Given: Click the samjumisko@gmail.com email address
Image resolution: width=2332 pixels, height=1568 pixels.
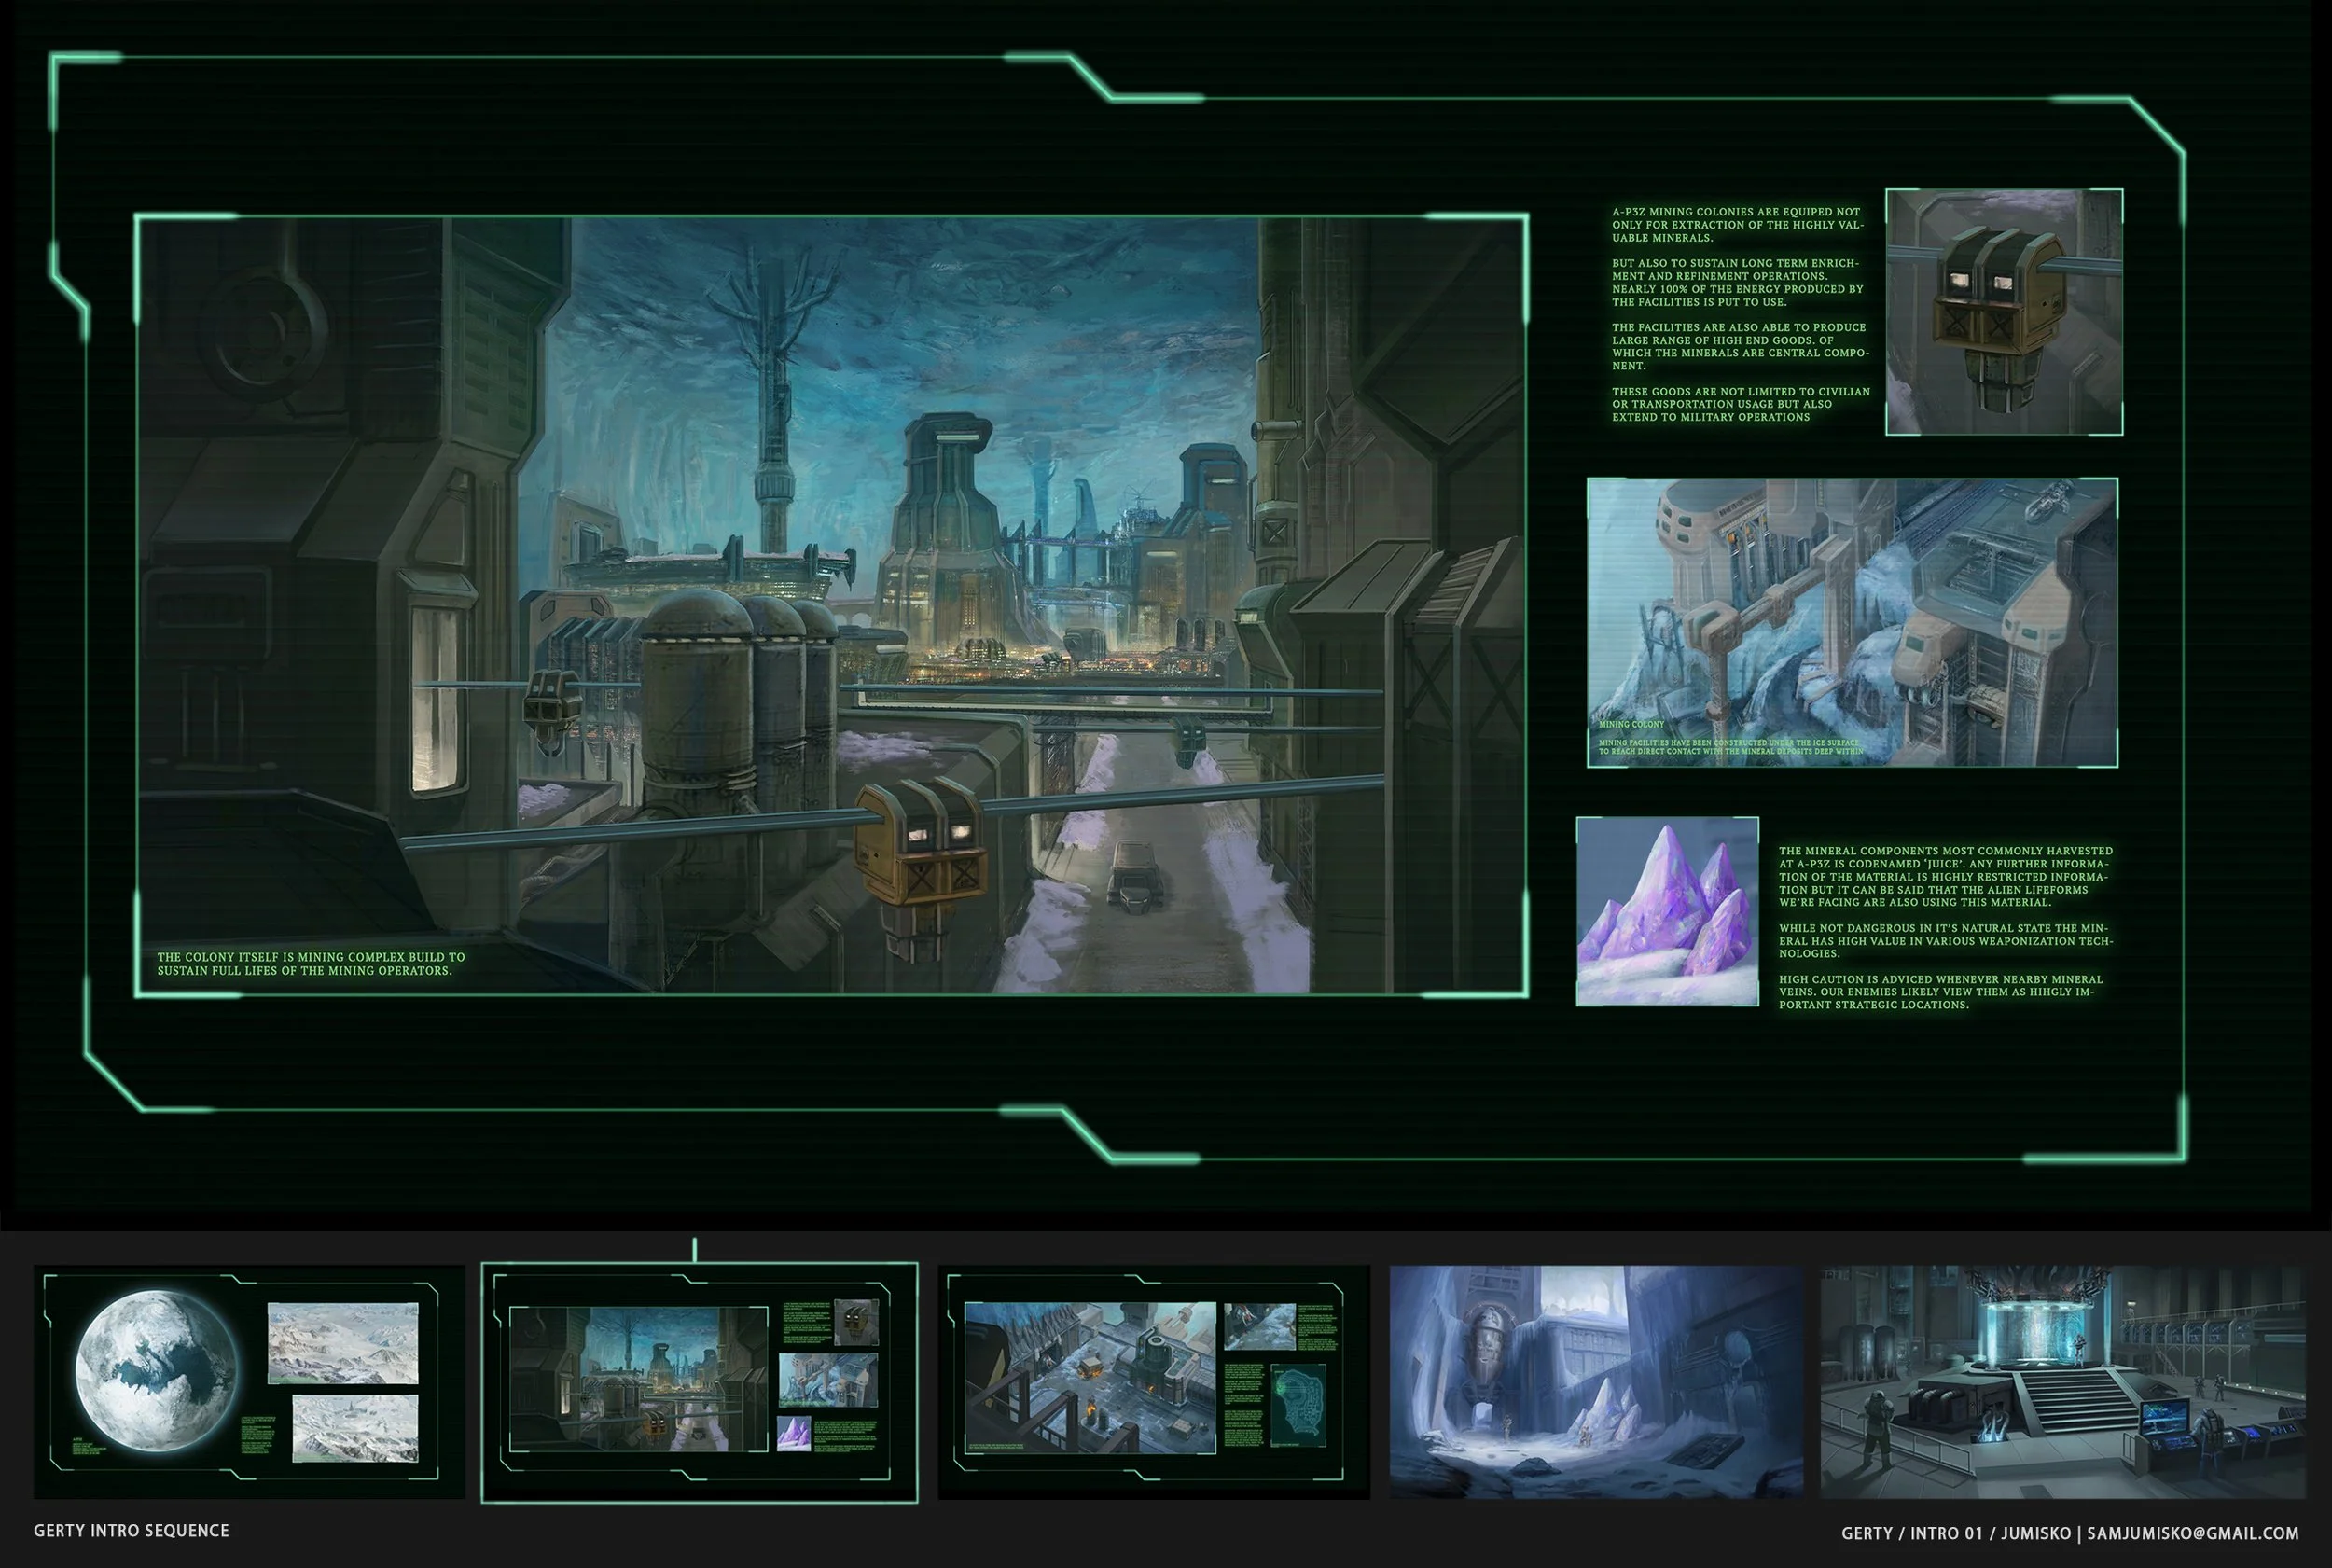Looking at the screenshot, I should pyautogui.click(x=2192, y=1533).
